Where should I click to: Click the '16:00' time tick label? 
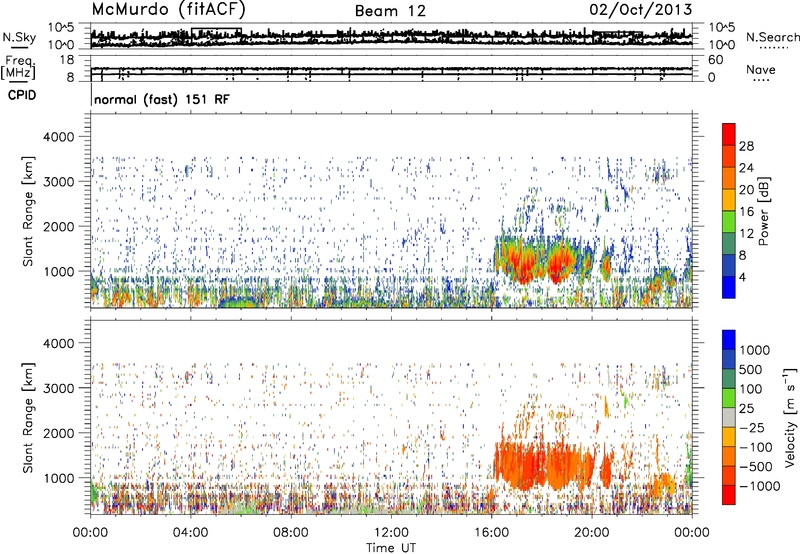(491, 533)
